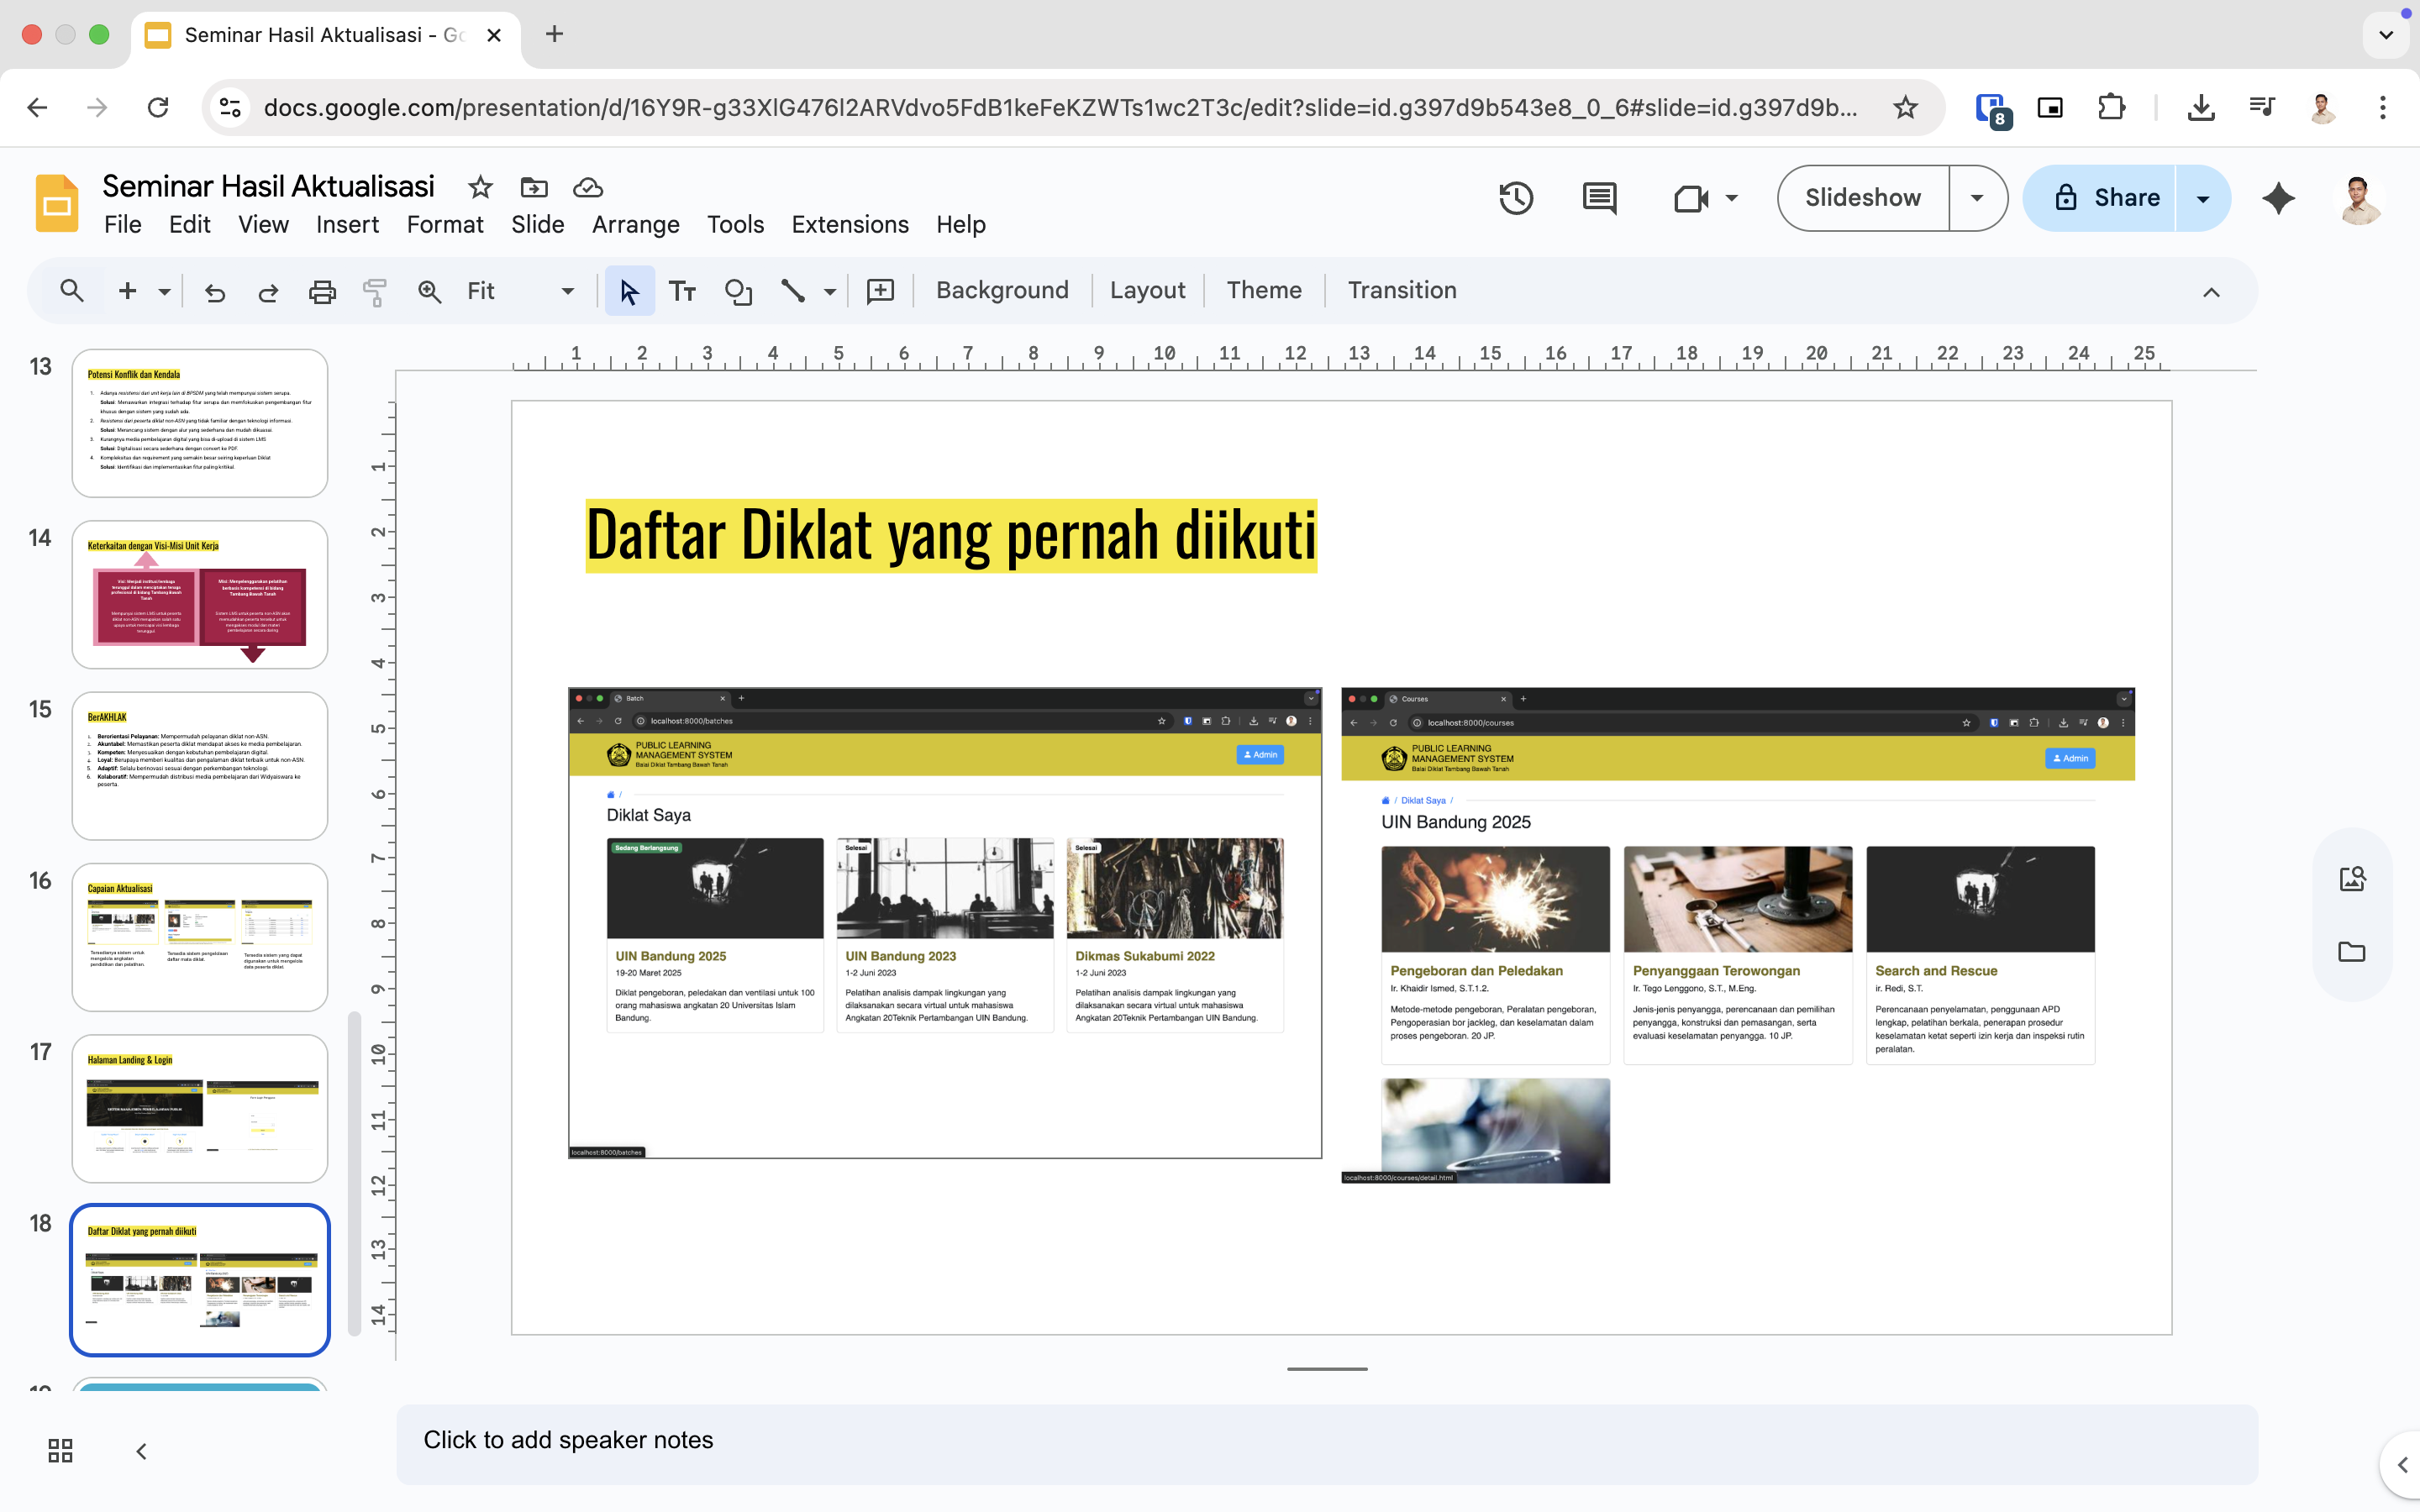Star the Seminar Hasil Aktualisasi document
Viewport: 2420px width, 1512px height.
pos(481,187)
